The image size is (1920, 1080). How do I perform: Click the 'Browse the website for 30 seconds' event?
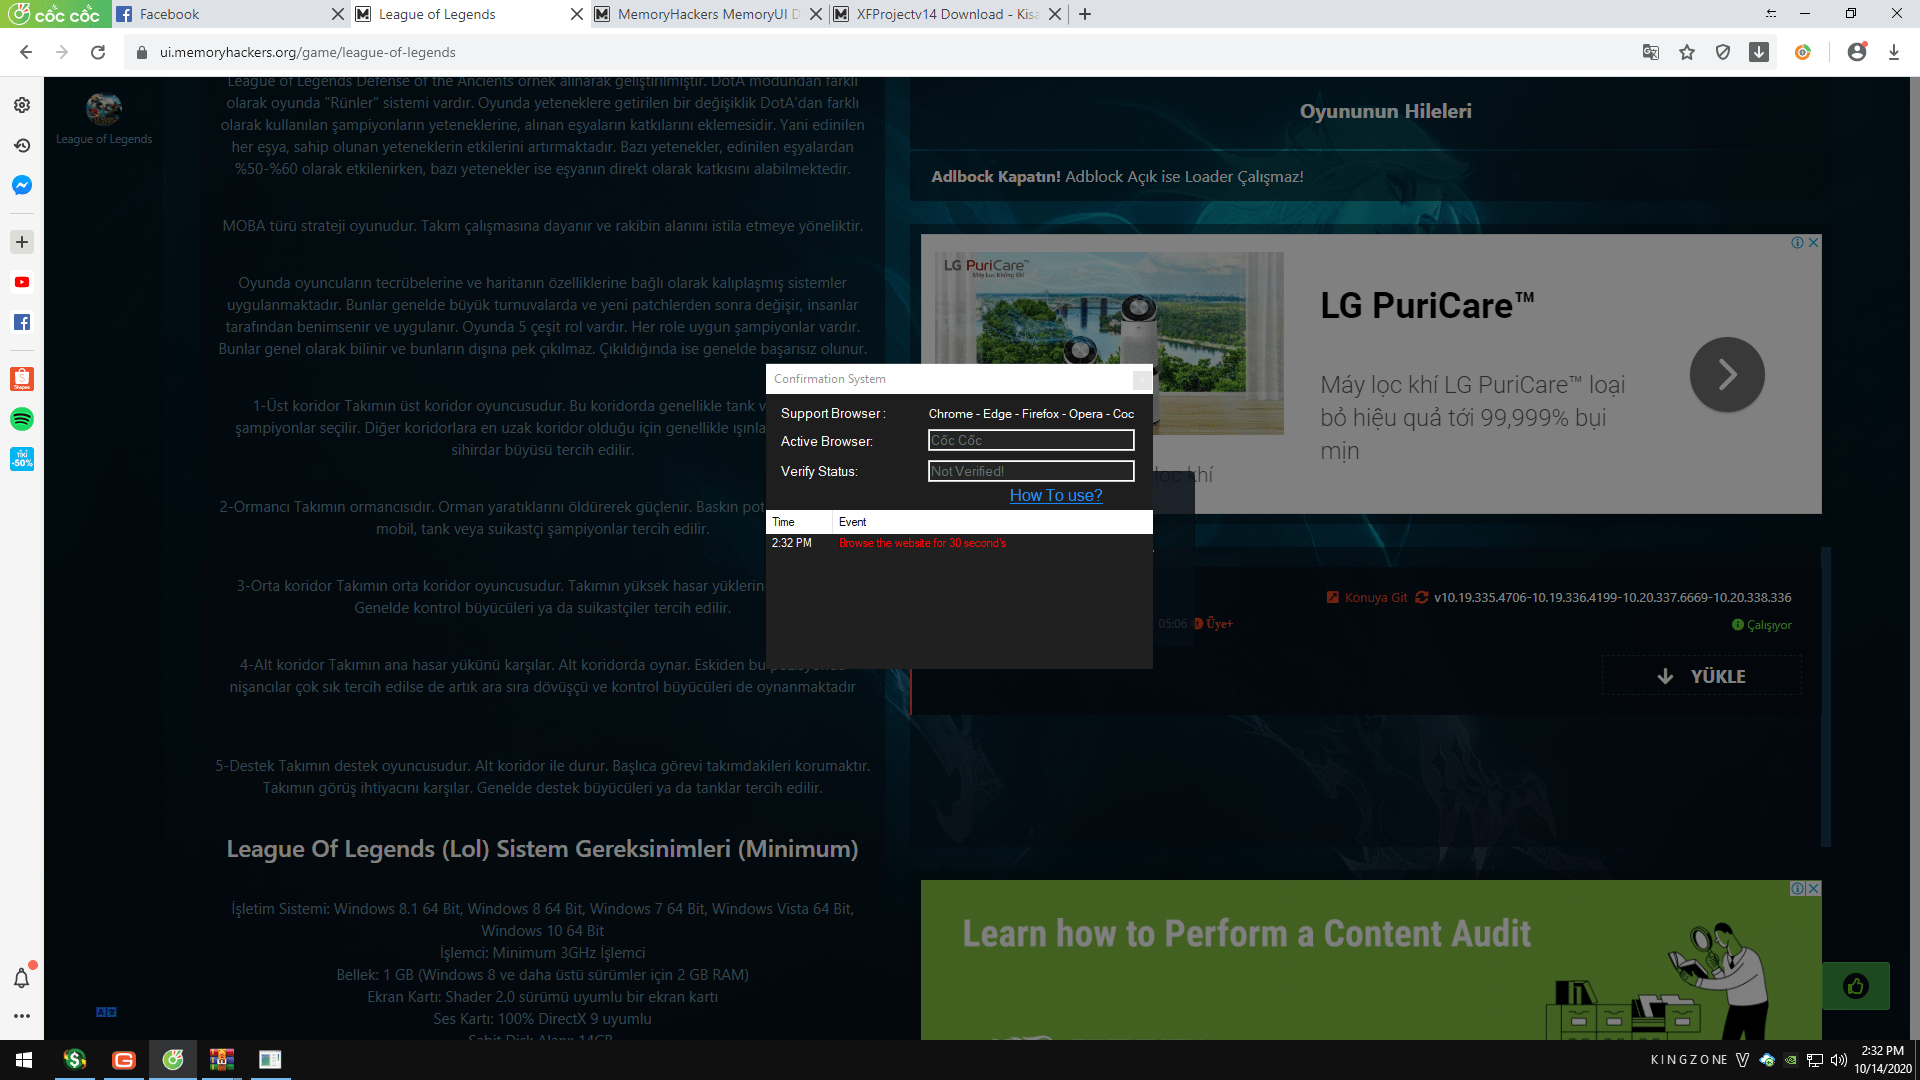point(922,544)
